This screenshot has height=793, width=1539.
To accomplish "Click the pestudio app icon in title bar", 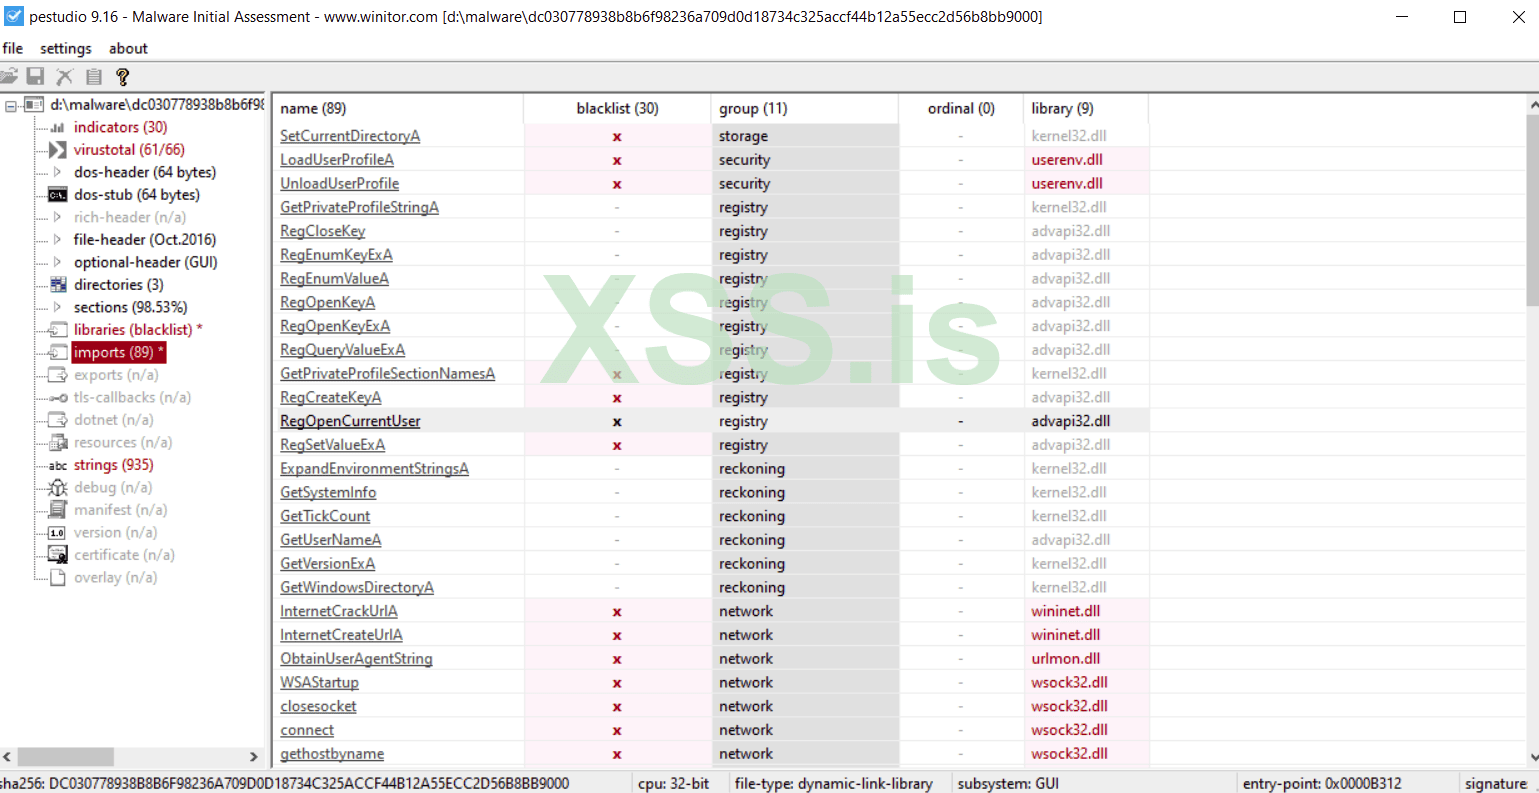I will (13, 16).
